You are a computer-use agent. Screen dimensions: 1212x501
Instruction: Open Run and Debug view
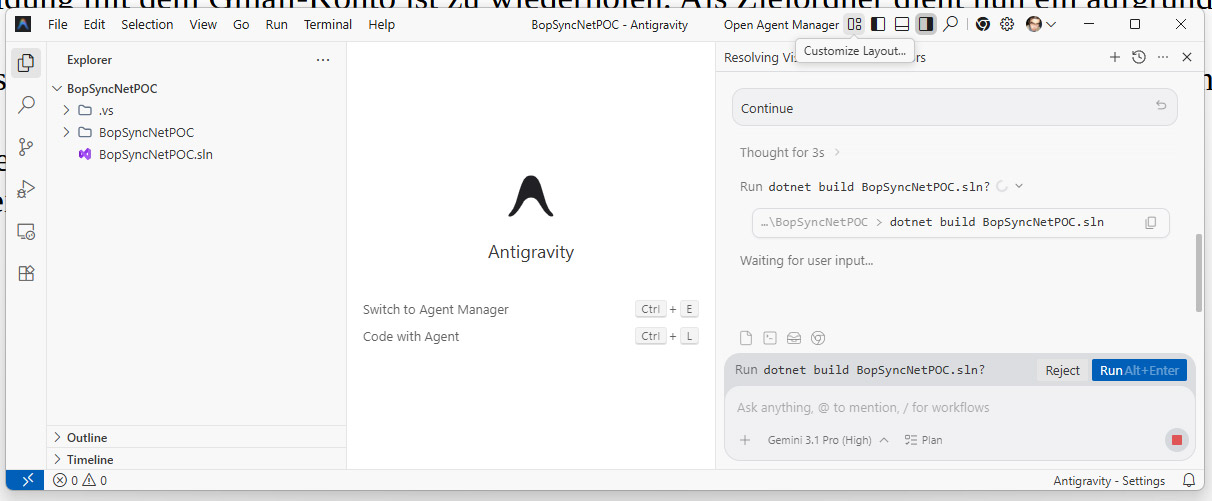pos(27,188)
